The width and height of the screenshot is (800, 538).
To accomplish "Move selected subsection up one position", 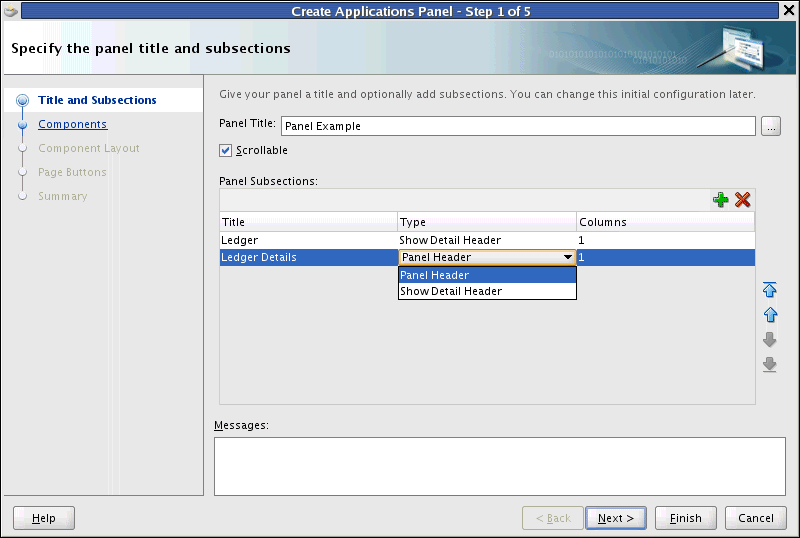I will pyautogui.click(x=769, y=314).
